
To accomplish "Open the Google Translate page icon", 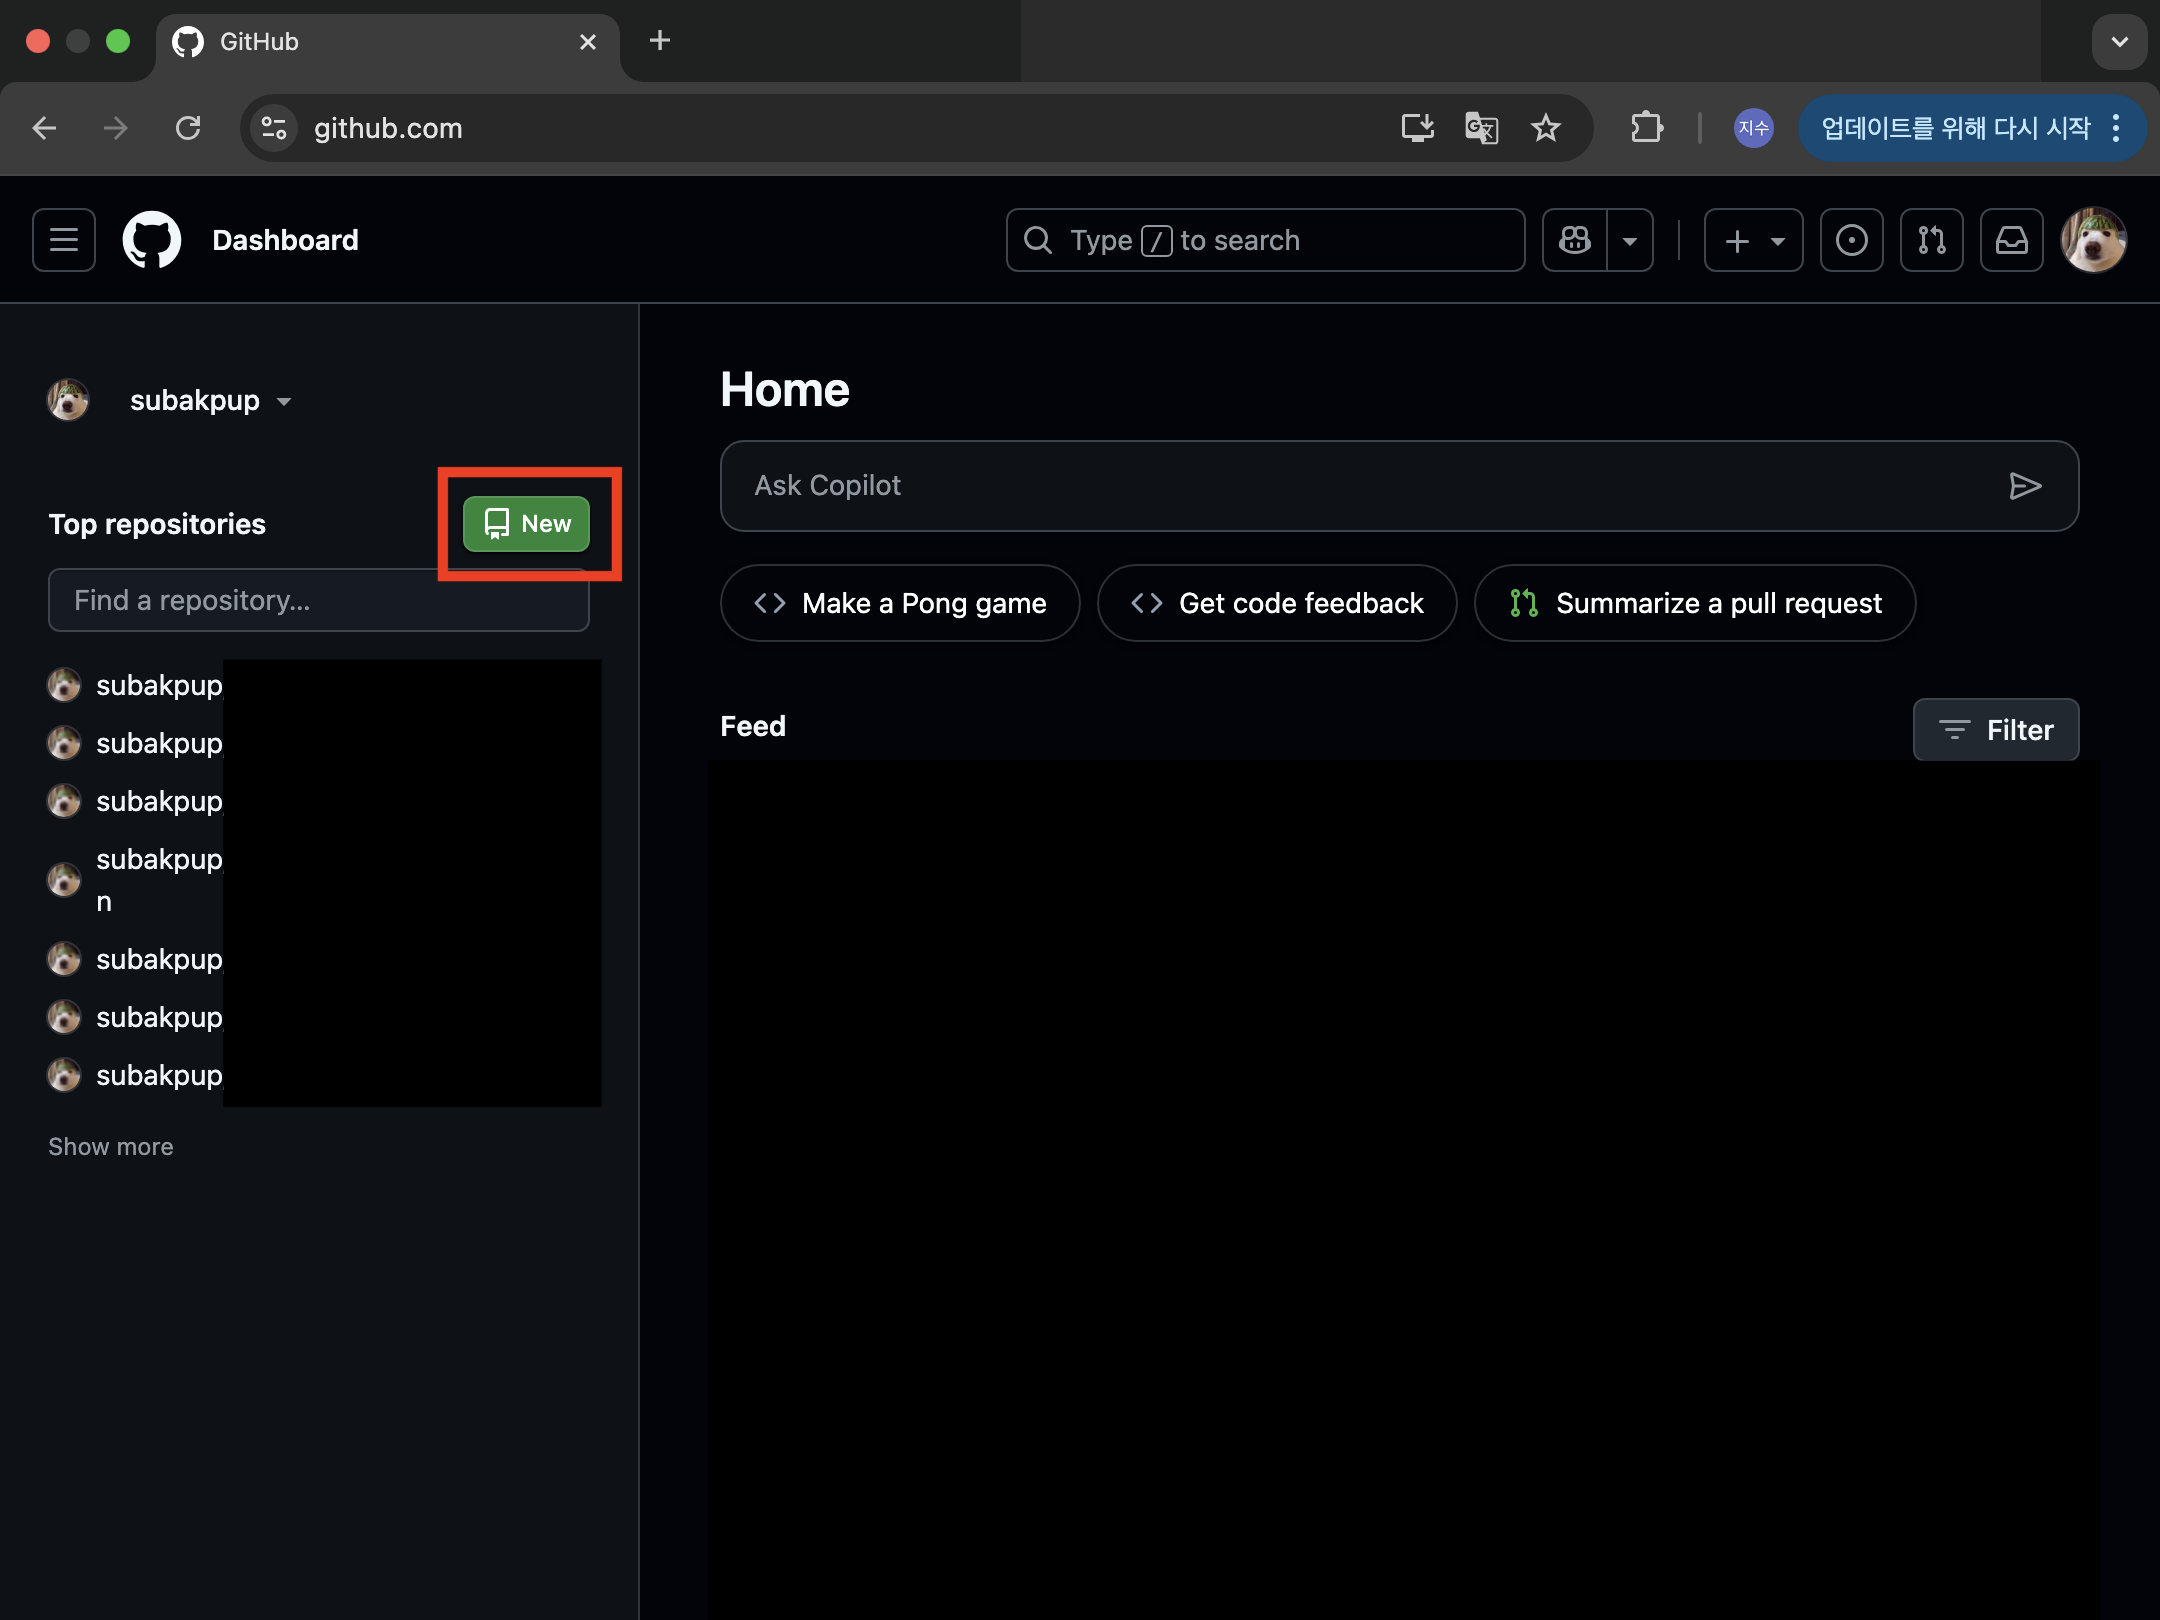I will [1481, 128].
